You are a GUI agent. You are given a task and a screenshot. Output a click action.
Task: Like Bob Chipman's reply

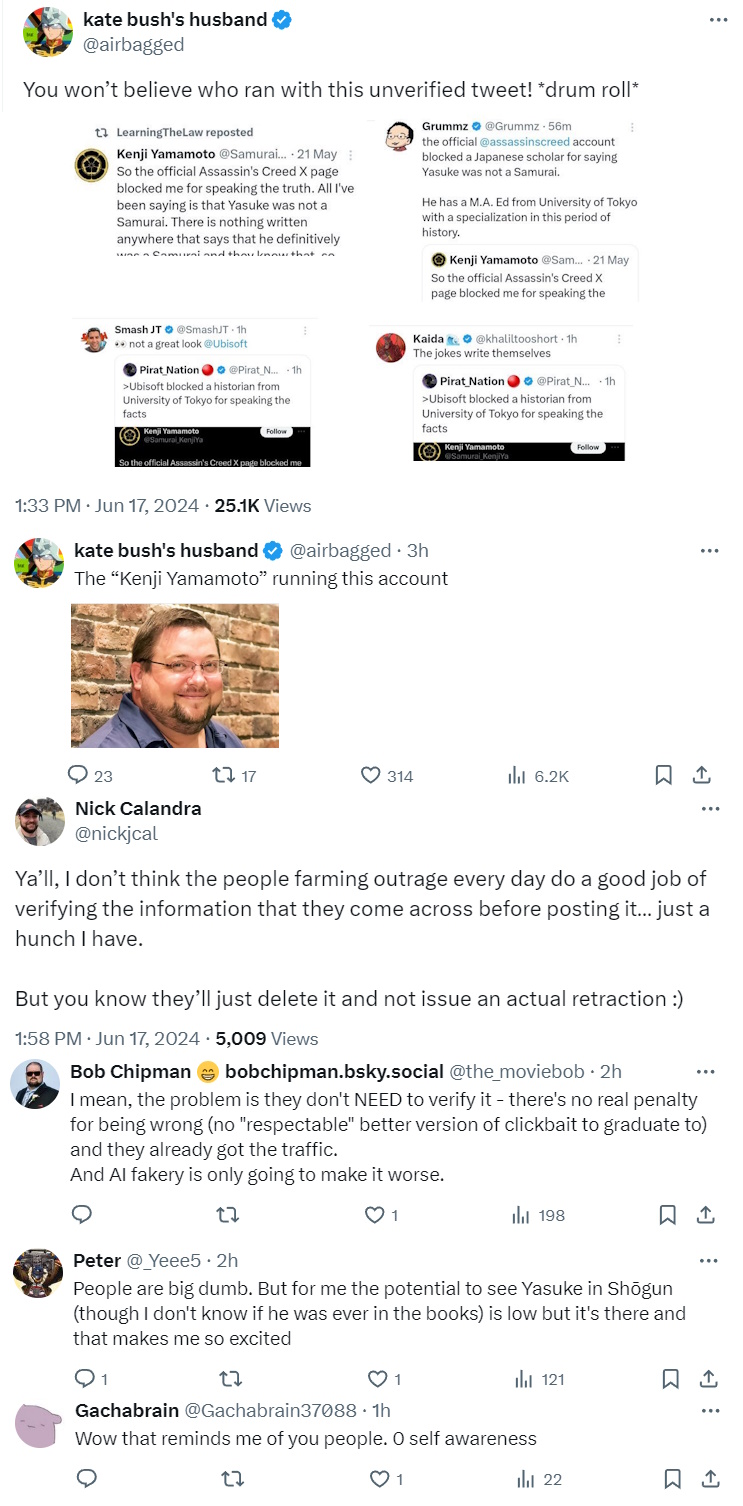[375, 1215]
